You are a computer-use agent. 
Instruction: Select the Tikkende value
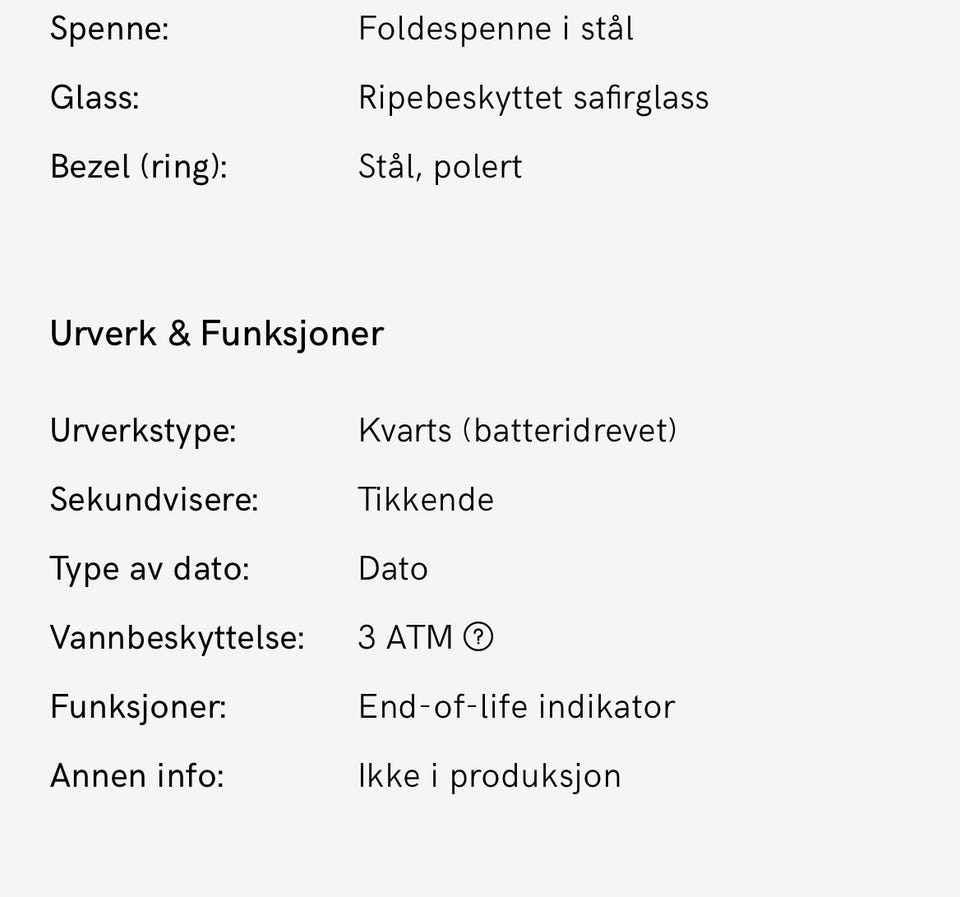(x=425, y=500)
